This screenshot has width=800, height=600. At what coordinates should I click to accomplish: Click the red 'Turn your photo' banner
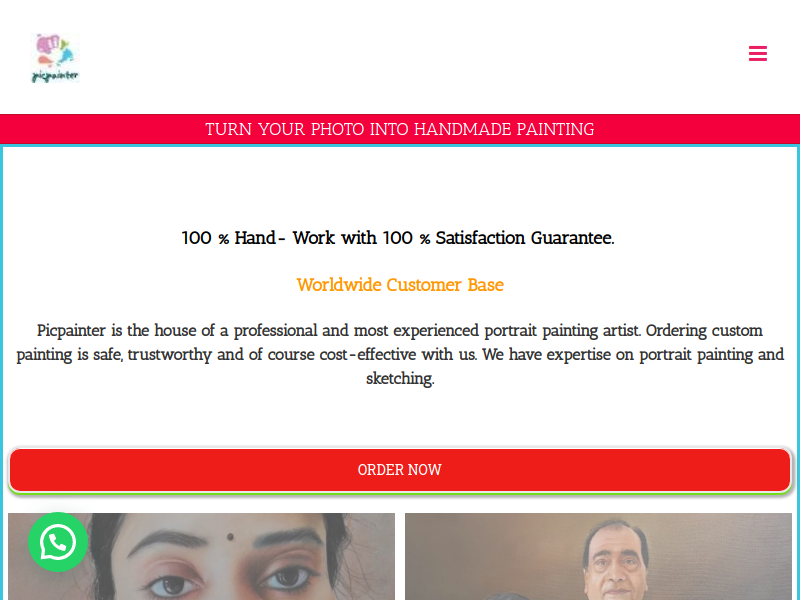click(x=400, y=129)
